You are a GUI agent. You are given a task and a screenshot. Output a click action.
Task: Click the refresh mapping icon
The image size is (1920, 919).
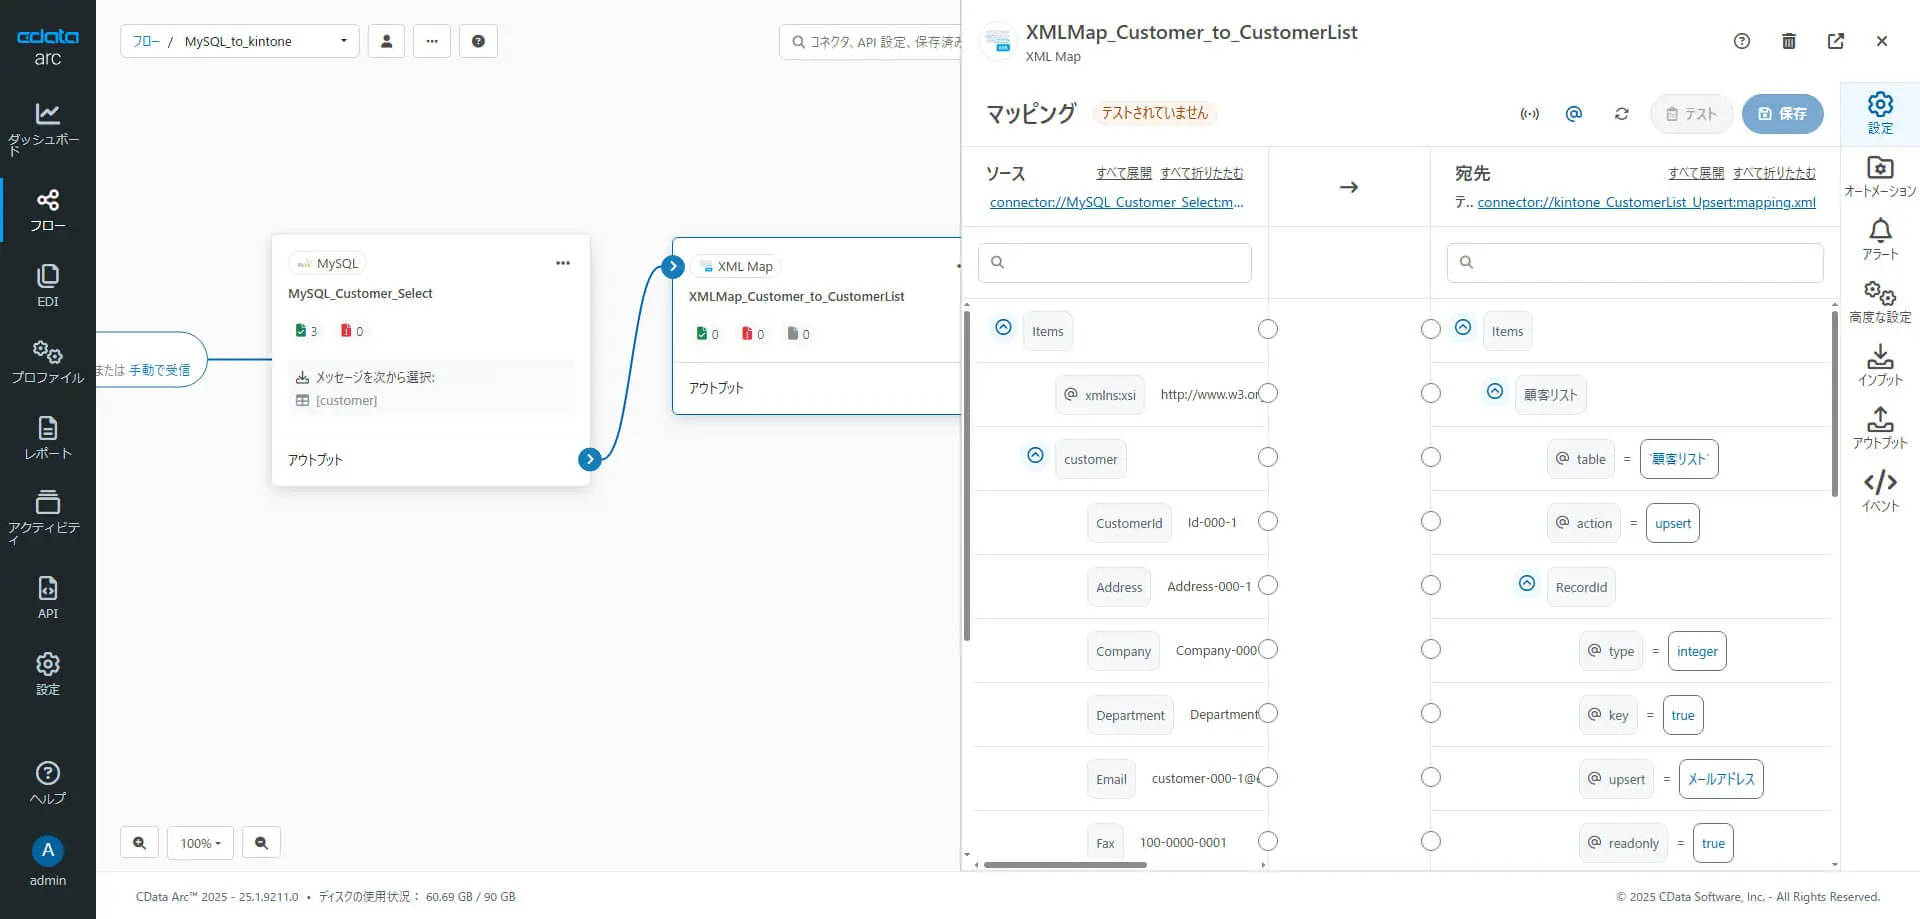[1621, 114]
